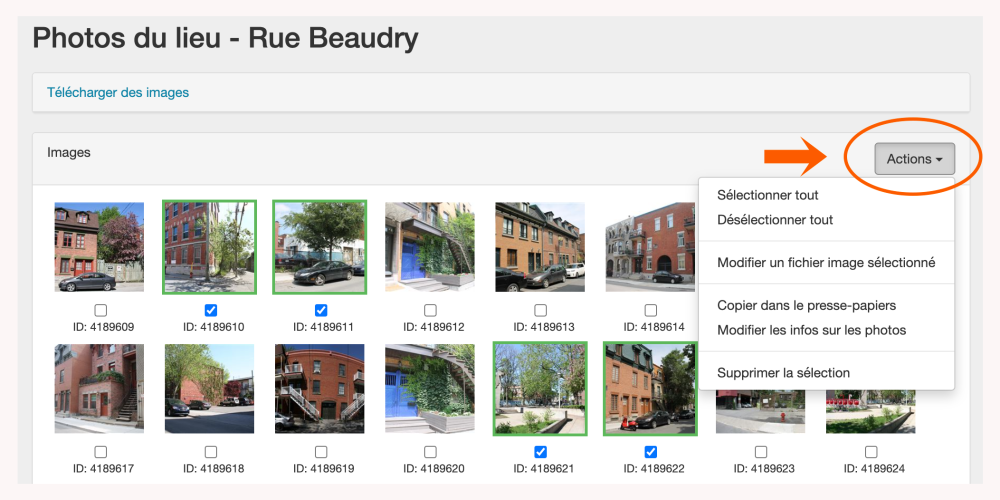The width and height of the screenshot is (1000, 500).
Task: Click the green-bordered thumbnail of photo 4189622
Action: click(x=650, y=389)
